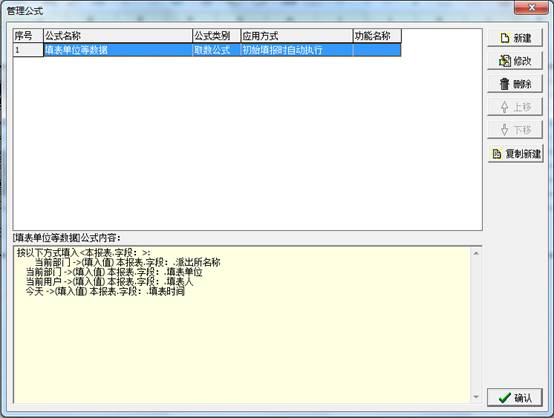554x418 pixels.
Task: Click scroll-up arrow of formula content box
Action: (476, 253)
